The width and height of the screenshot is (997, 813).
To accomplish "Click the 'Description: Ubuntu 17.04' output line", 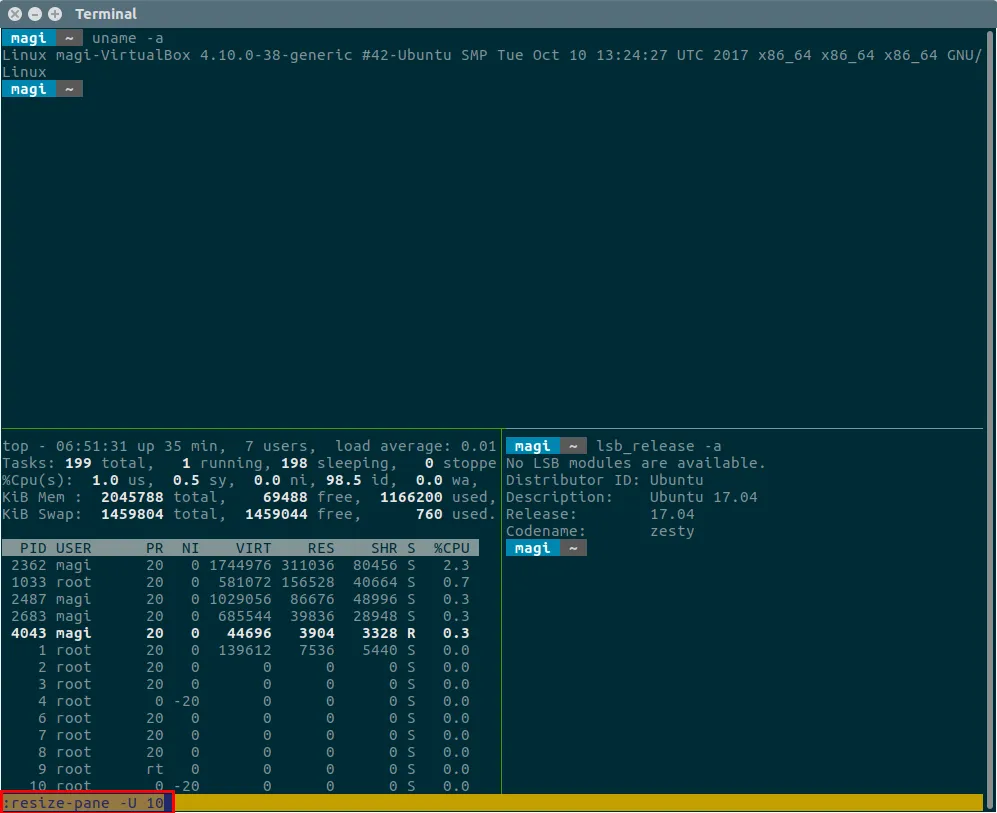I will click(631, 497).
